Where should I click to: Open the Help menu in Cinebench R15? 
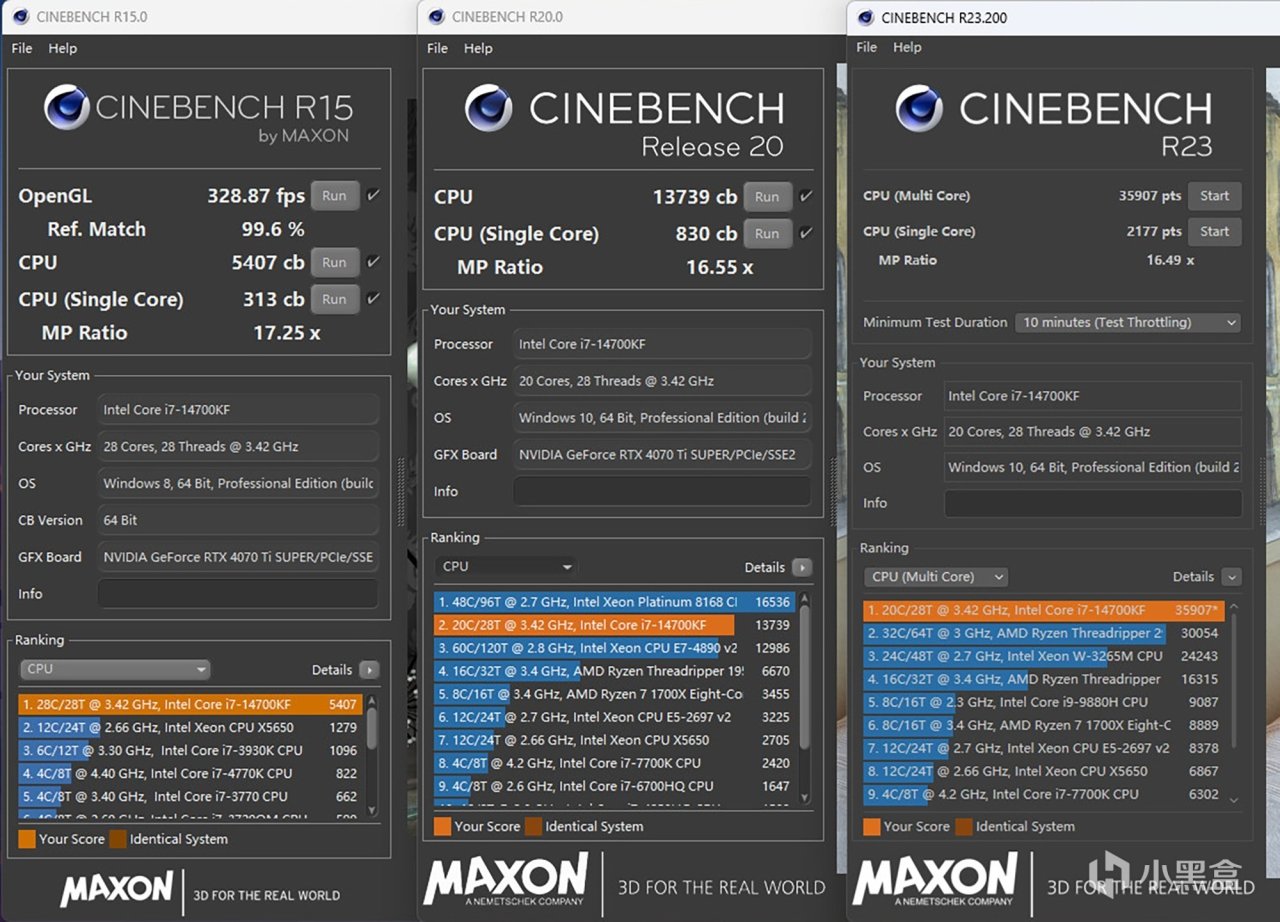pos(62,48)
